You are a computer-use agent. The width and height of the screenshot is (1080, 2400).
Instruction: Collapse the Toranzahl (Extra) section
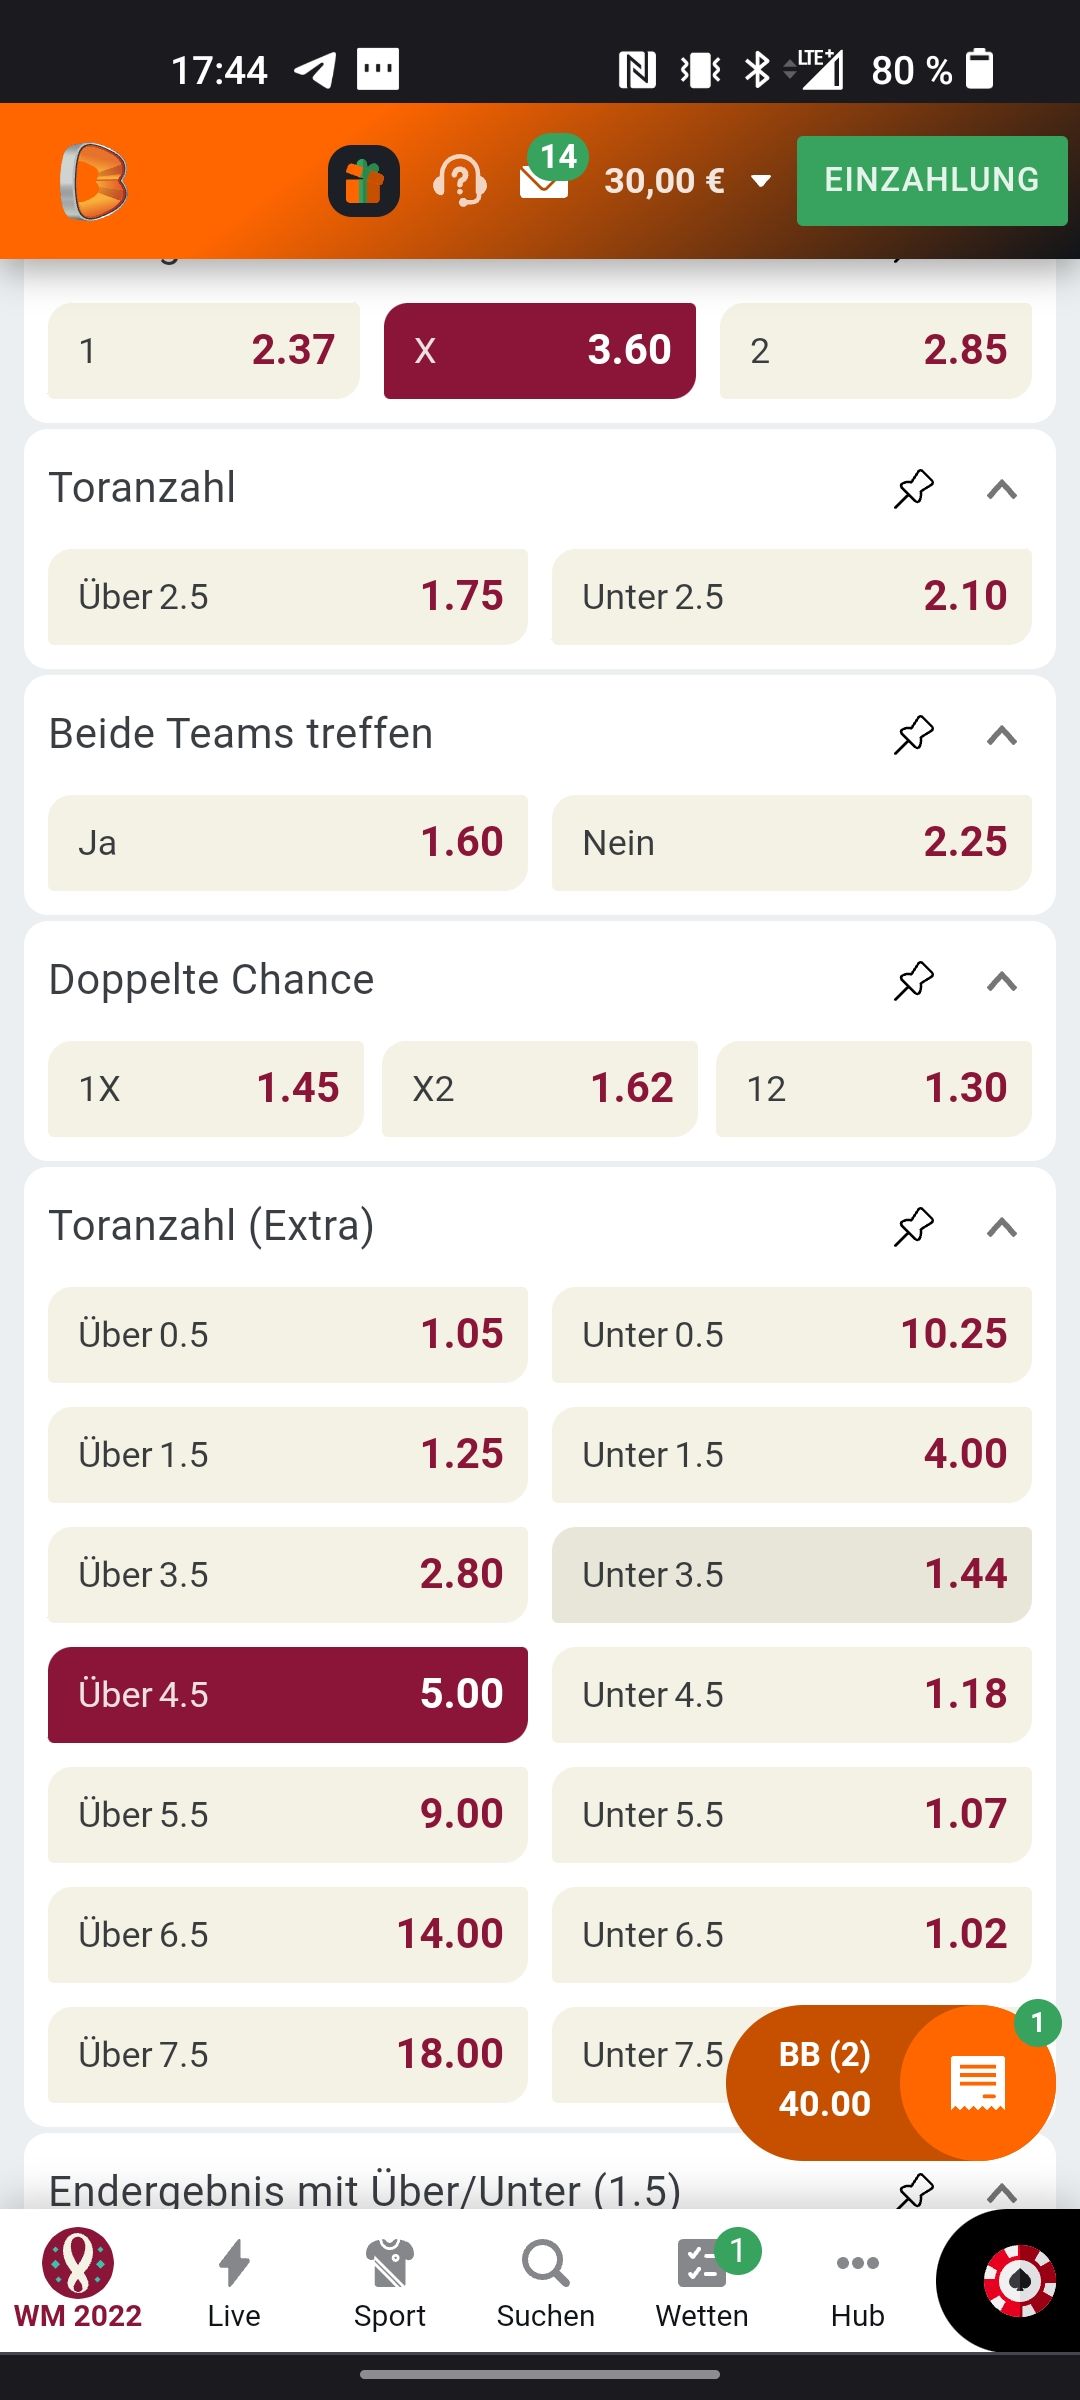click(x=1002, y=1227)
